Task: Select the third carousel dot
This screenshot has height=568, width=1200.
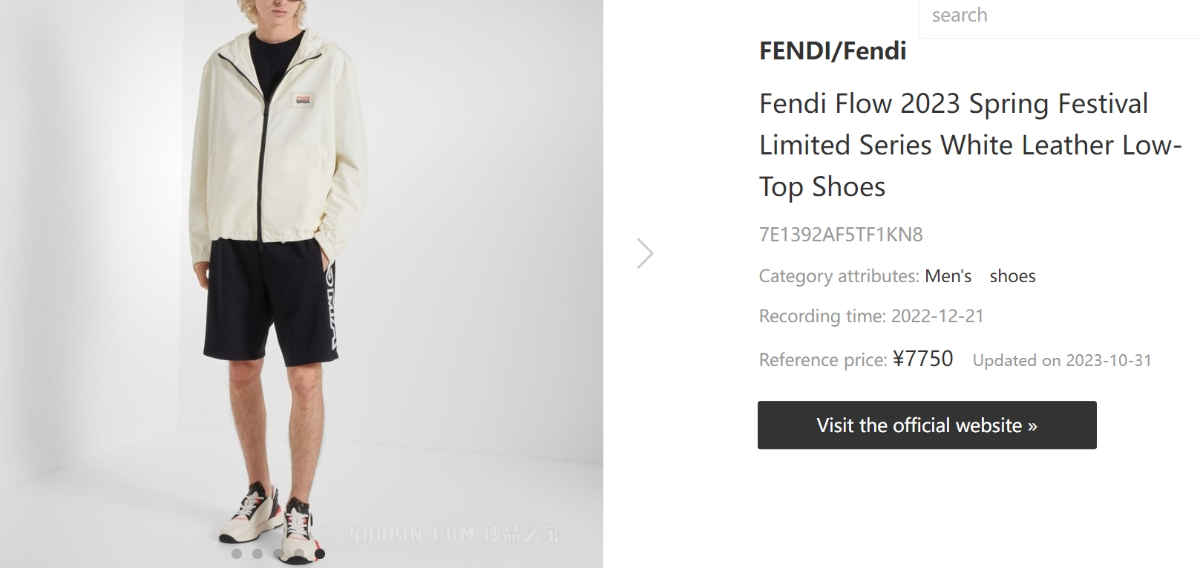Action: pos(278,553)
